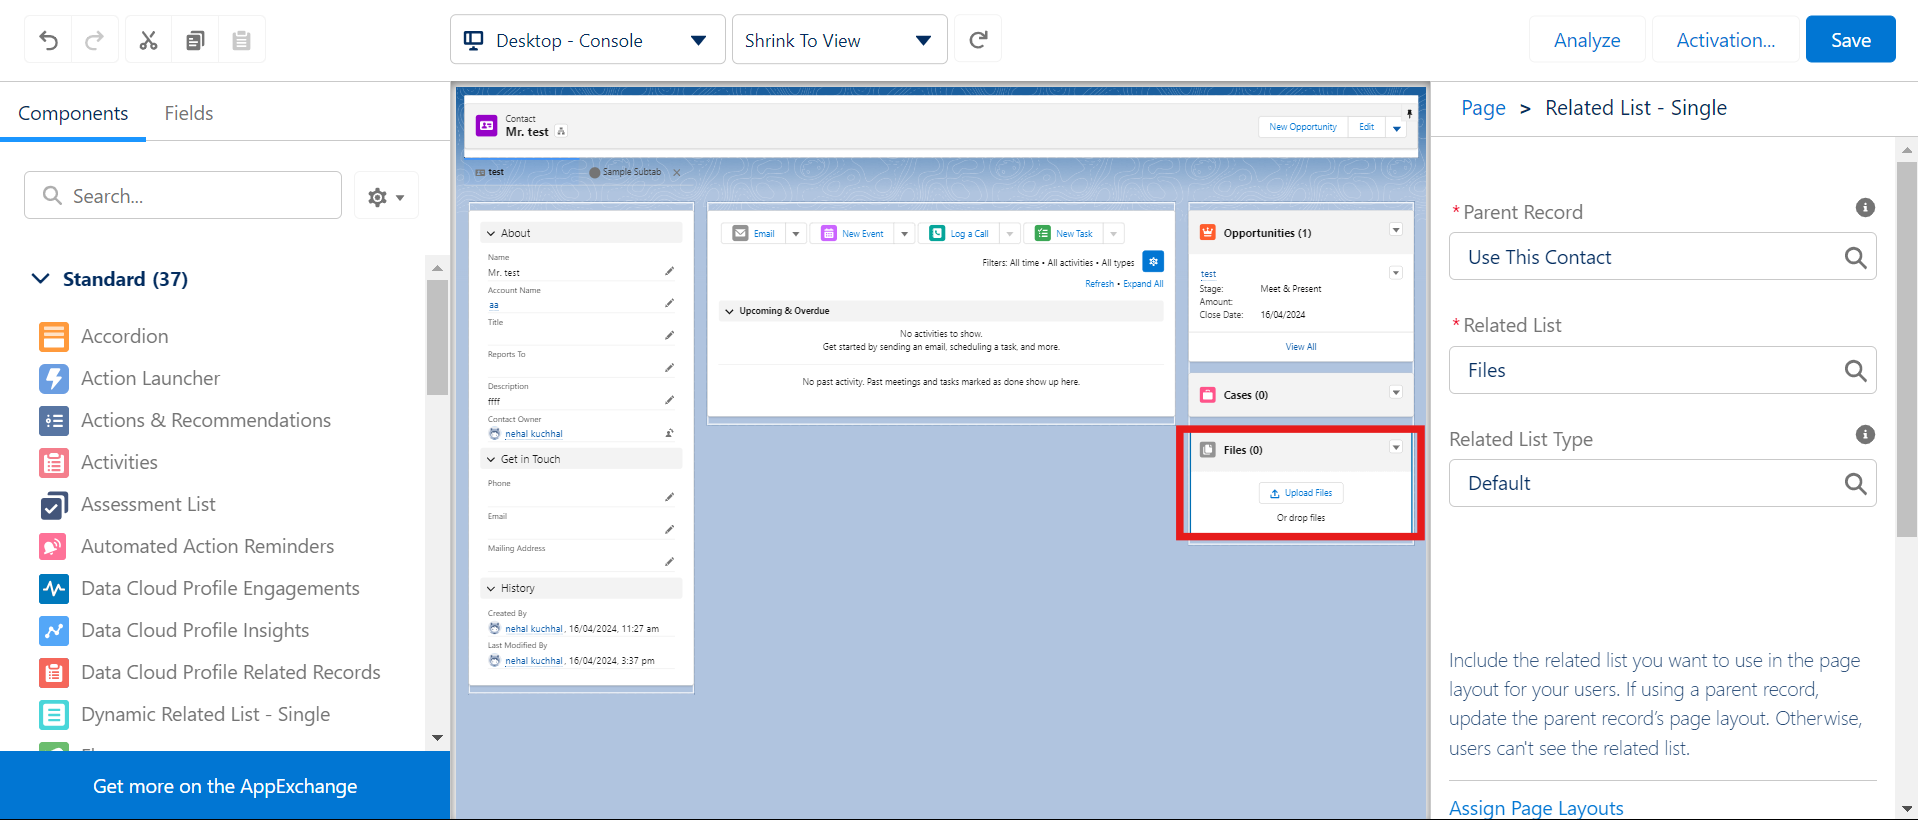Open Related List Type info tooltip
1918x820 pixels.
(1865, 435)
